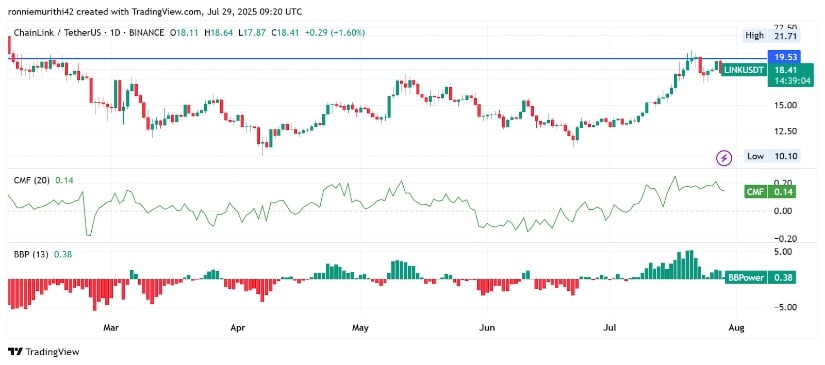The image size is (825, 365).
Task: Select the blue 19.53 price line label
Action: (783, 57)
